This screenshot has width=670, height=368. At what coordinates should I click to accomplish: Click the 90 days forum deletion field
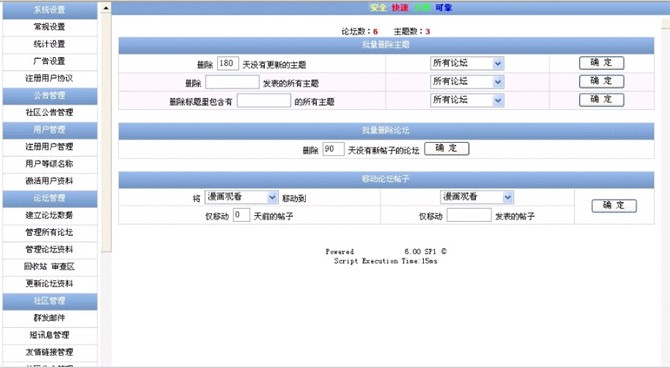(333, 149)
